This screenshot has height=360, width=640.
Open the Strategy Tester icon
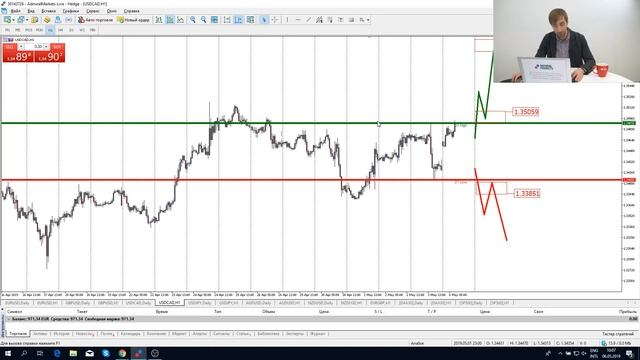[69, 20]
